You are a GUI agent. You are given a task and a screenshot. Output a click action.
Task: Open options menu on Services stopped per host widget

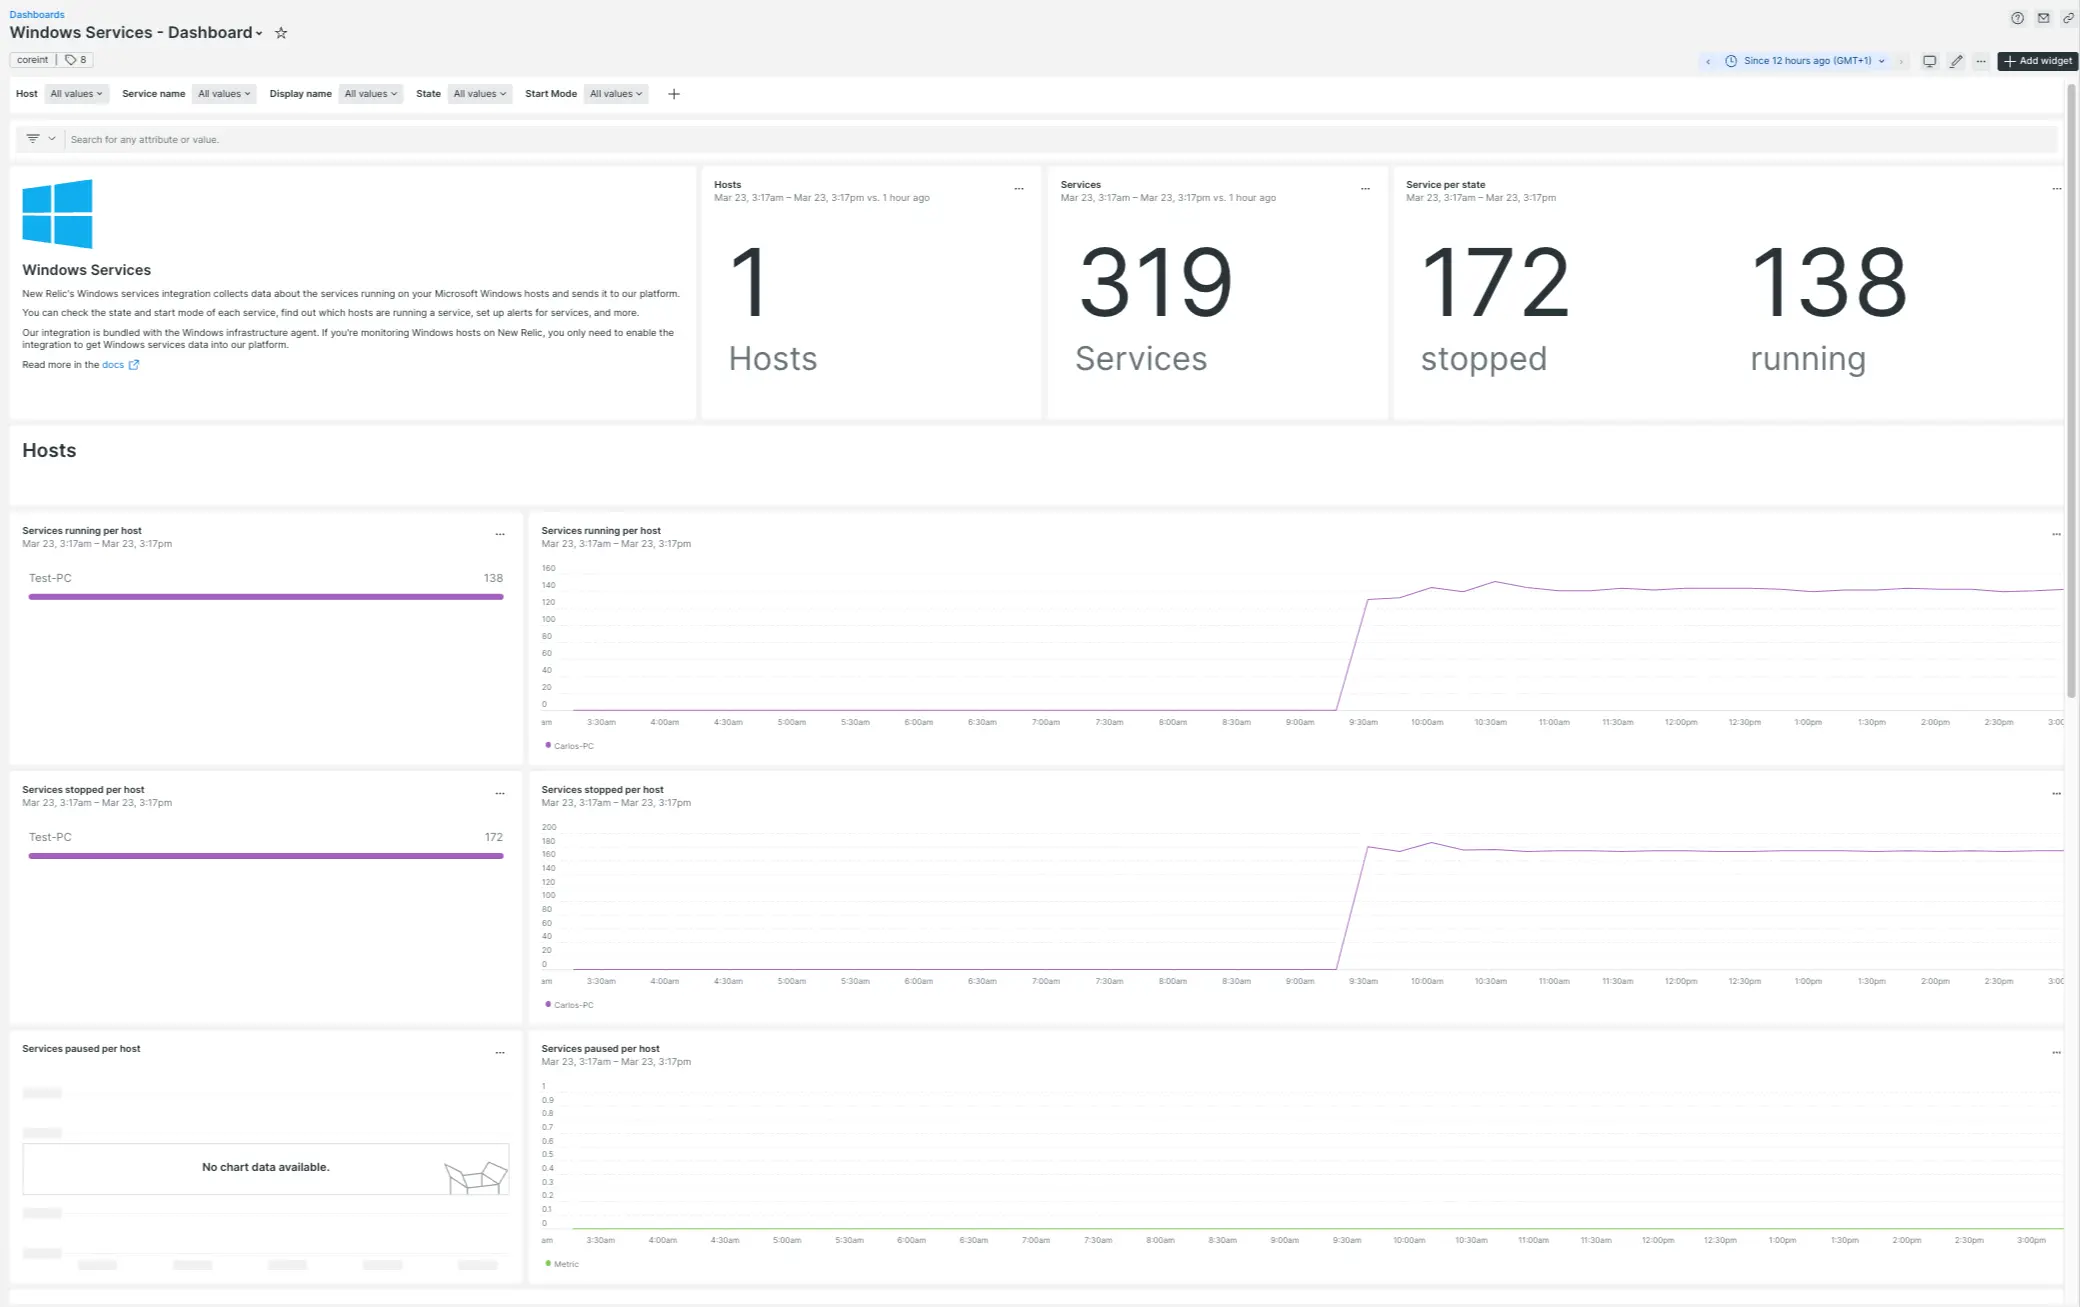500,793
